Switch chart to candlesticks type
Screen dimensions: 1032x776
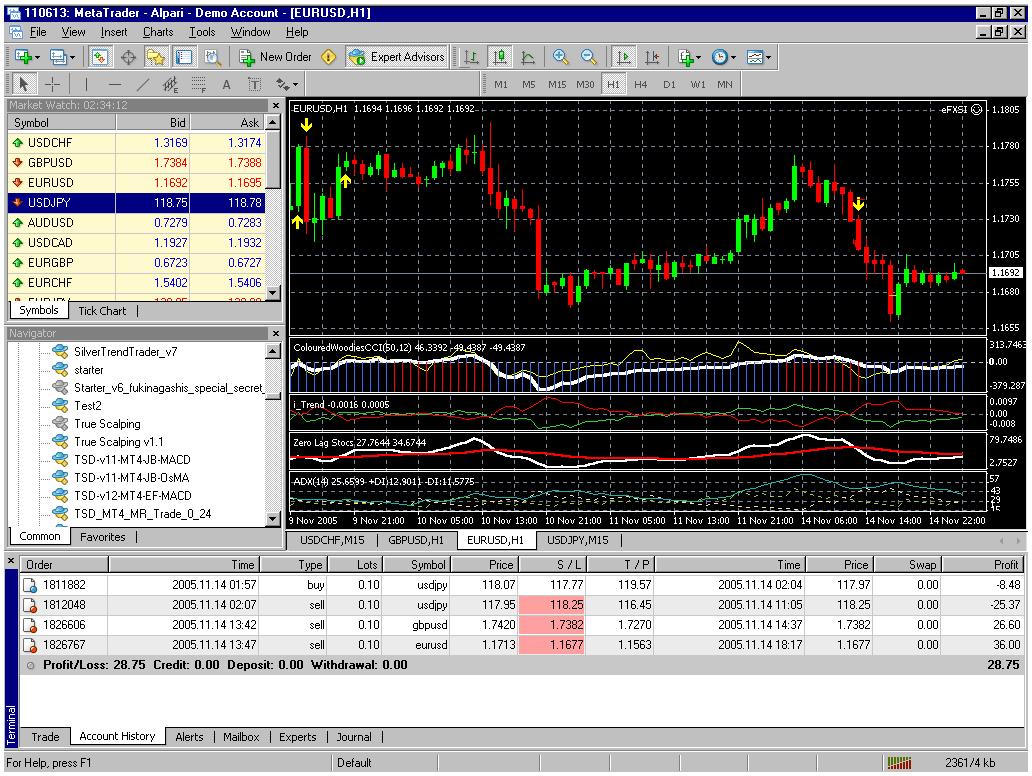pyautogui.click(x=500, y=57)
